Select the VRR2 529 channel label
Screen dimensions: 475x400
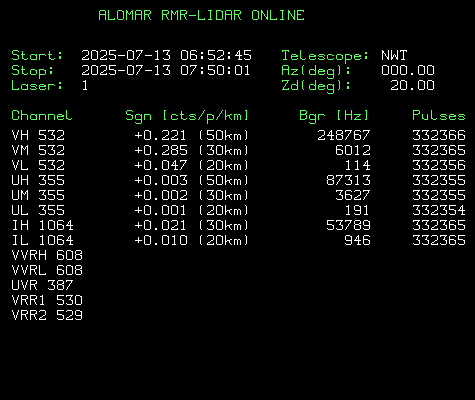pos(47,315)
